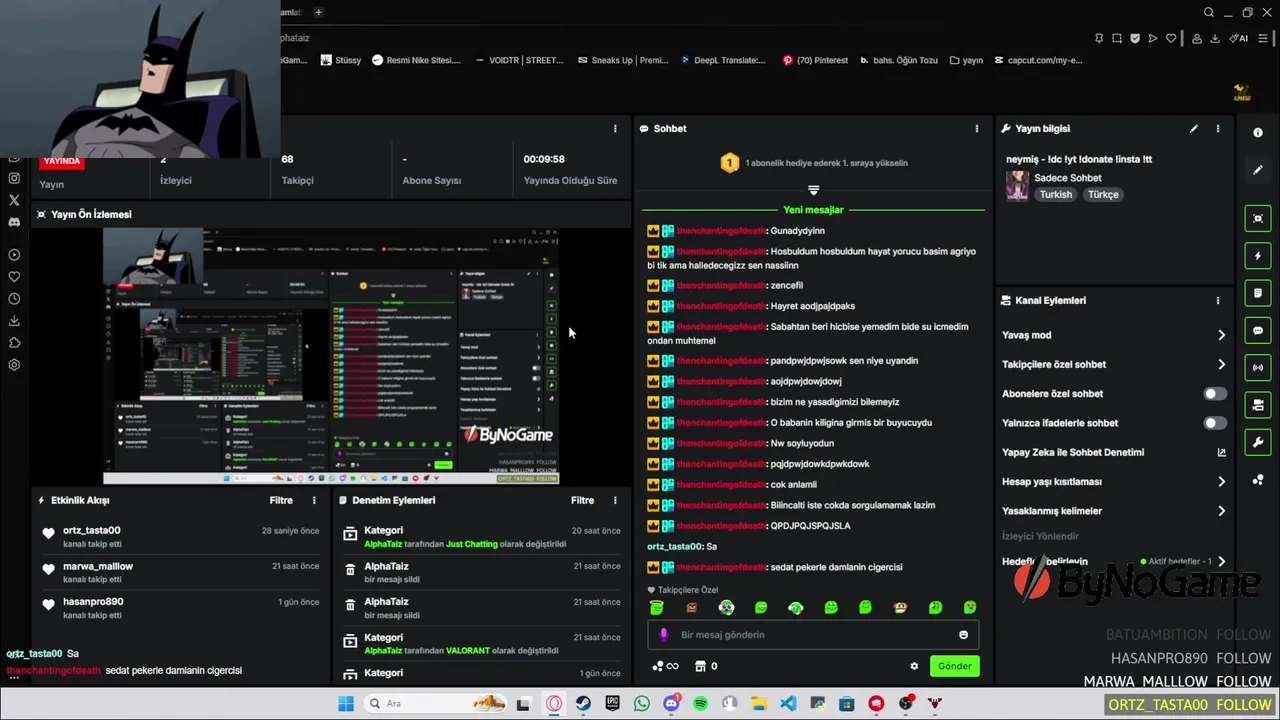Toggle Yalnızca ifadelerle sohbet switch
This screenshot has width=1280, height=720.
(x=1215, y=423)
